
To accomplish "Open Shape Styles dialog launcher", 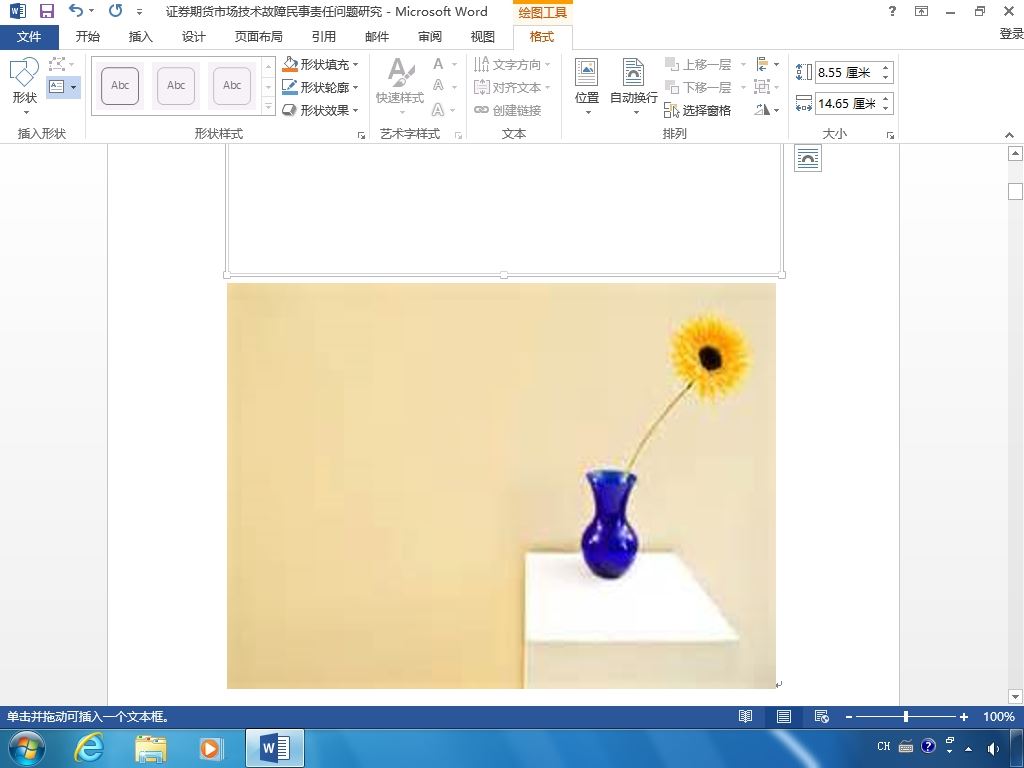I will point(361,135).
